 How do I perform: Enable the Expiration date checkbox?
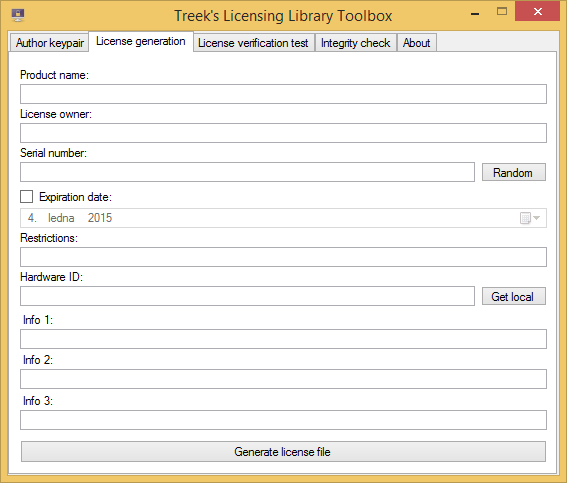[x=26, y=197]
